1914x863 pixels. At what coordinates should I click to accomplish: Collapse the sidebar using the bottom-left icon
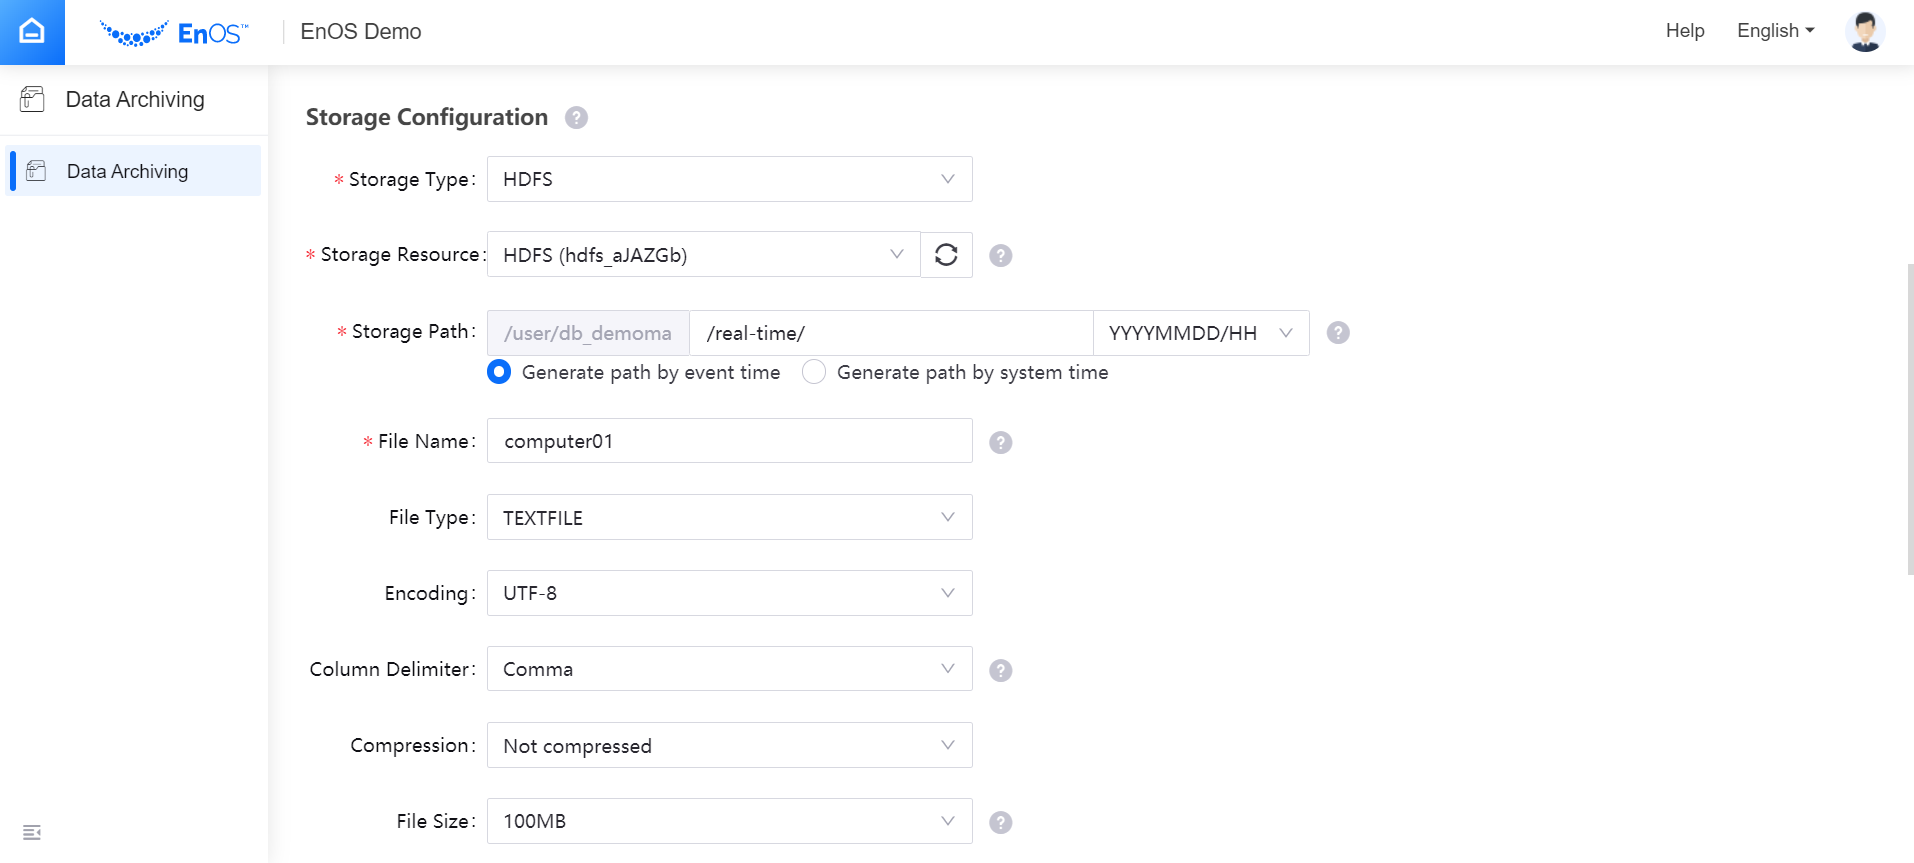coord(32,832)
